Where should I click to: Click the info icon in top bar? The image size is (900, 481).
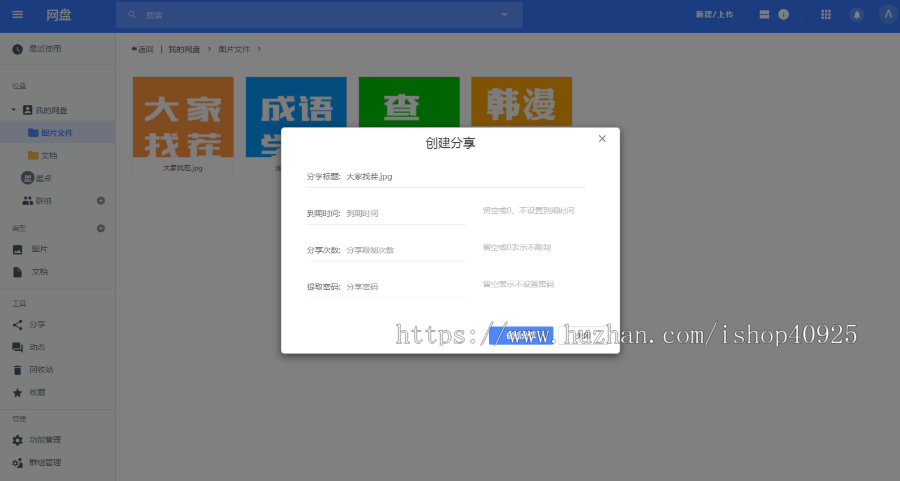[x=784, y=15]
